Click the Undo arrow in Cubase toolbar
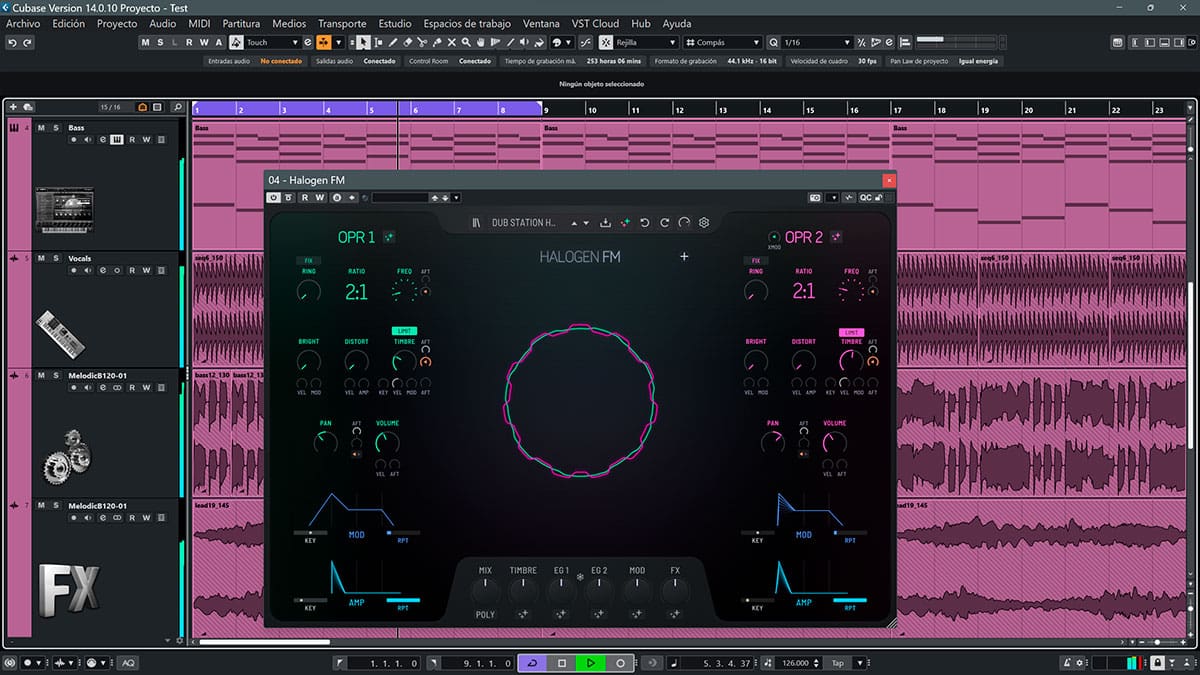This screenshot has height=675, width=1200. pyautogui.click(x=13, y=42)
